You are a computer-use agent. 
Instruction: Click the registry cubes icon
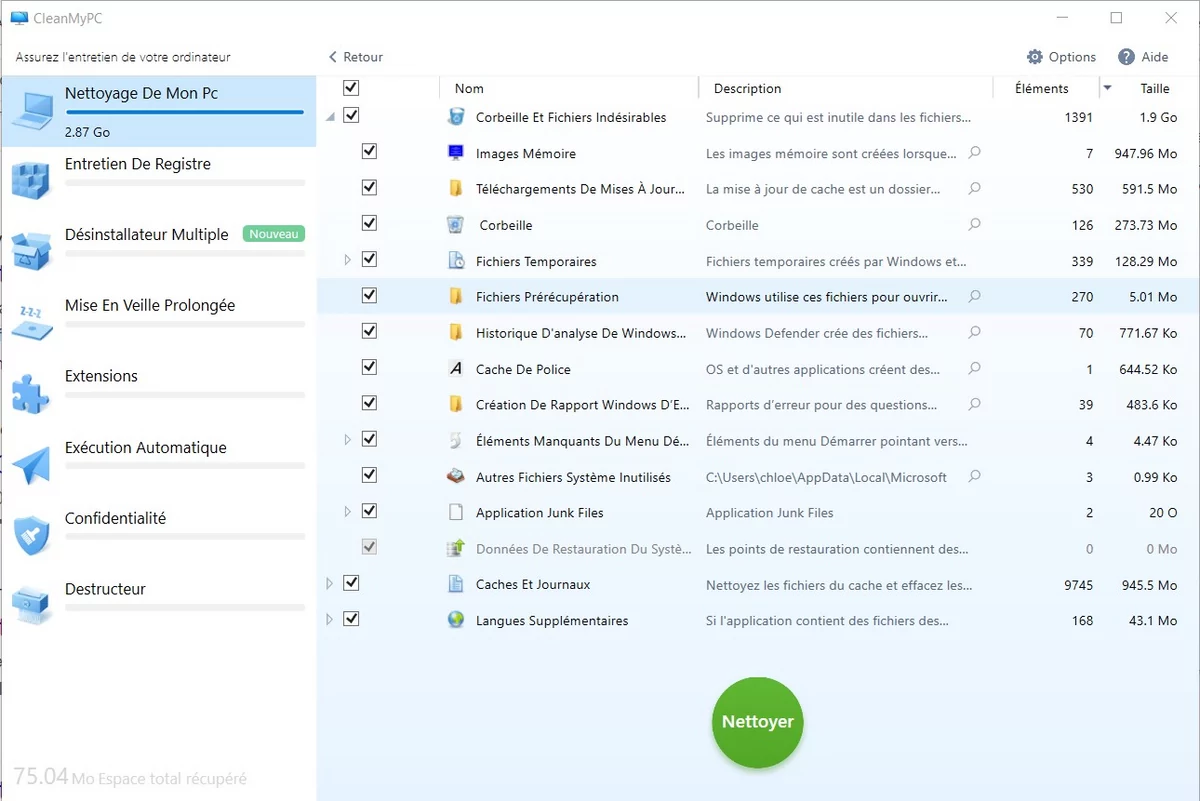(x=31, y=179)
